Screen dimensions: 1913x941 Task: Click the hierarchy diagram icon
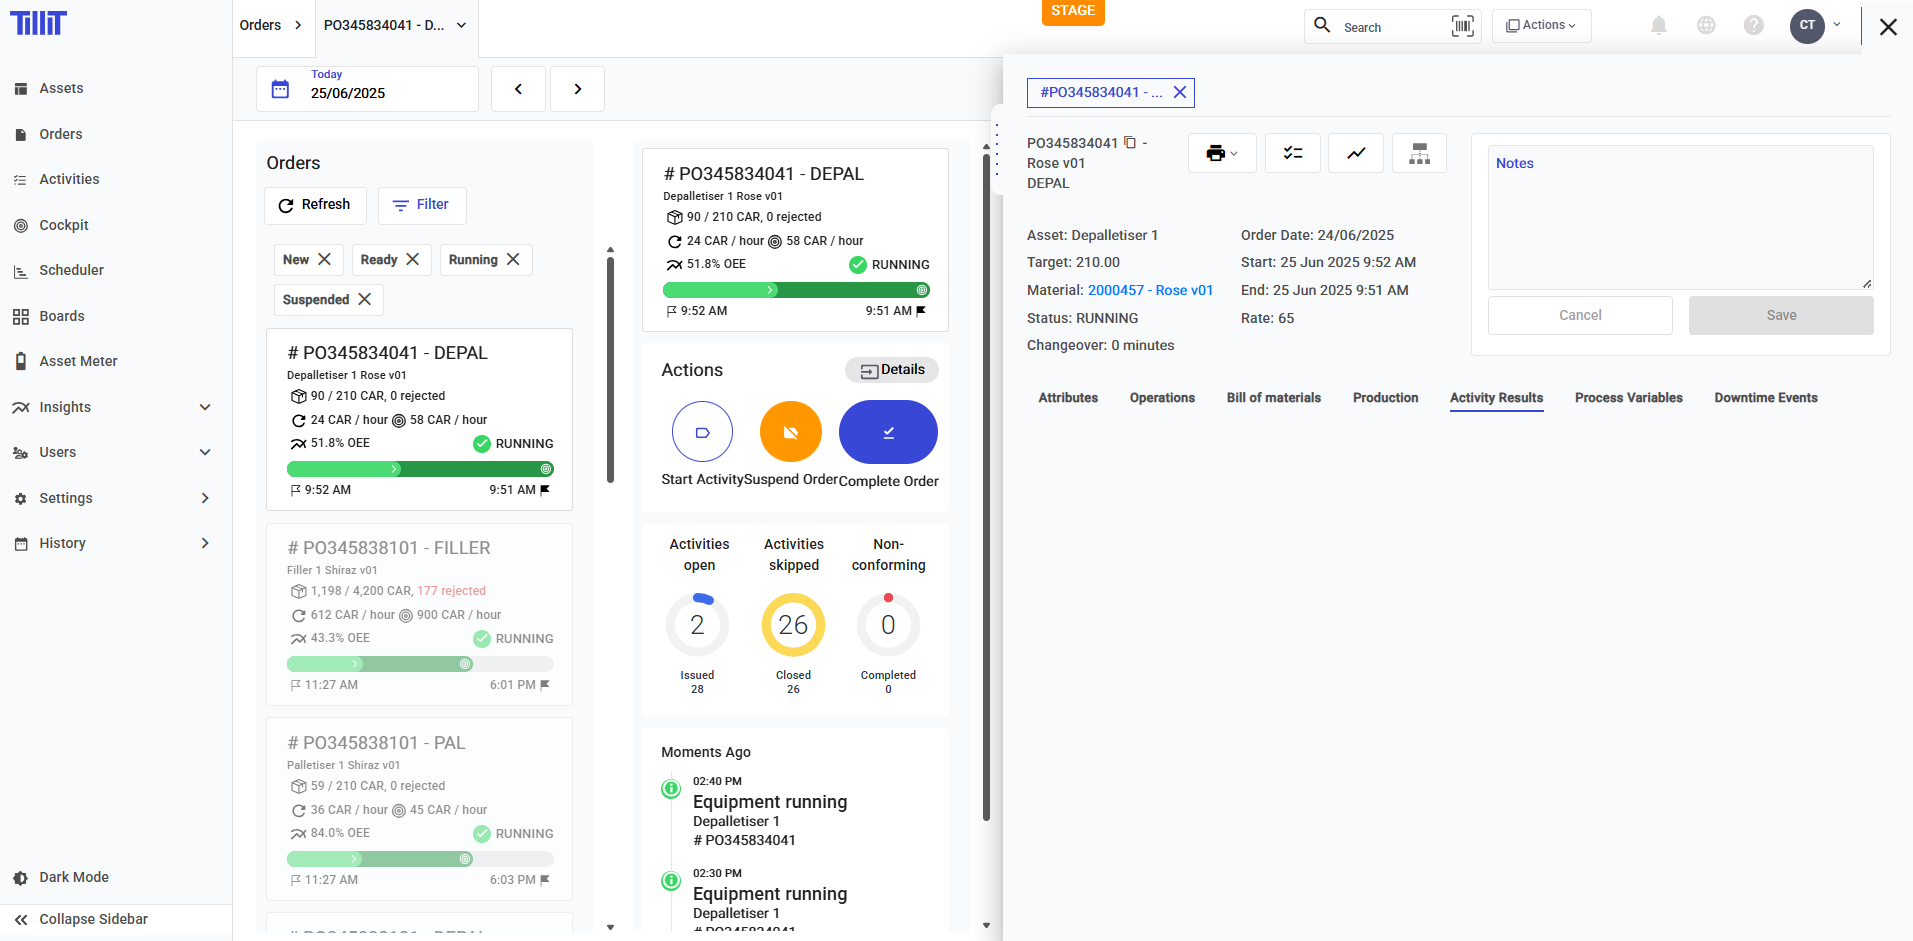point(1418,153)
